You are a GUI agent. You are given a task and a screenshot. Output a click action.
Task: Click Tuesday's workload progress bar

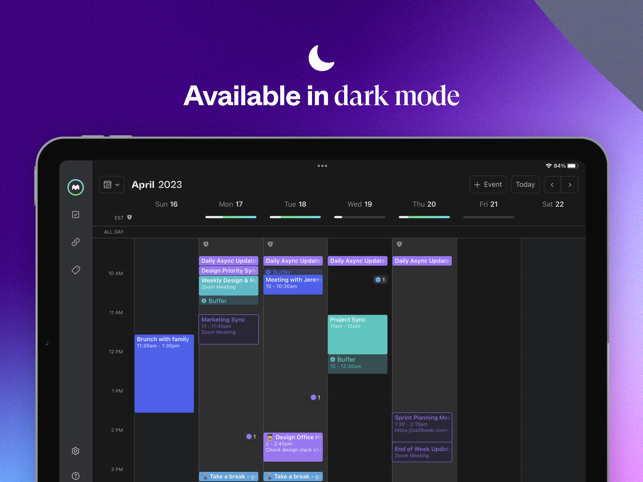tap(295, 217)
